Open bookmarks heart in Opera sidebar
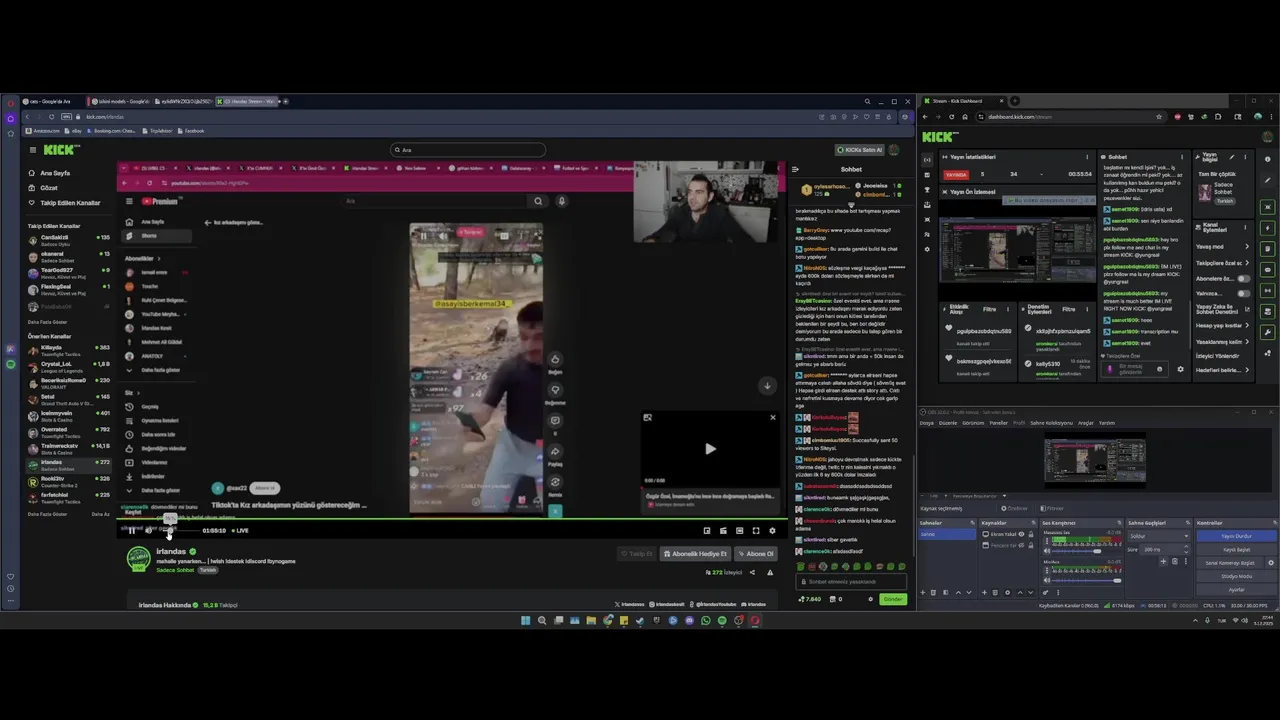This screenshot has height=720, width=1280. [x=10, y=577]
